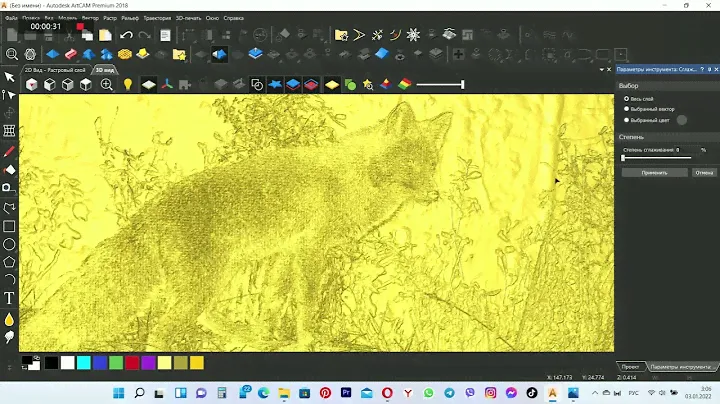
Task: Collapse the 'Степень' section header
Action: tap(632, 137)
